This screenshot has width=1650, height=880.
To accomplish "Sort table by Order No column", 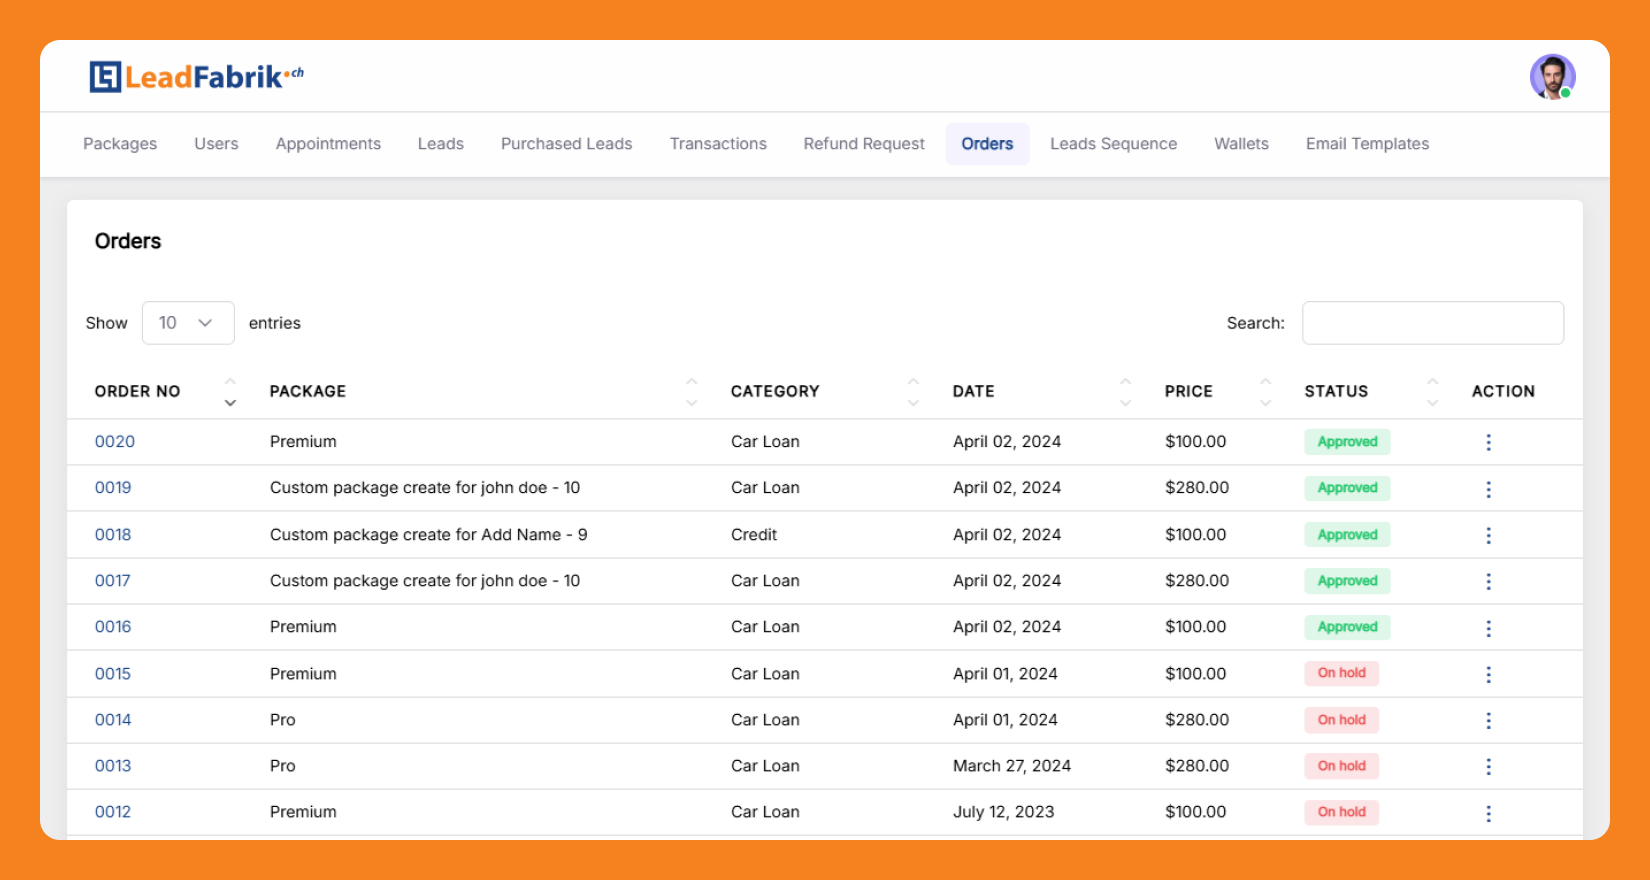I will 230,392.
